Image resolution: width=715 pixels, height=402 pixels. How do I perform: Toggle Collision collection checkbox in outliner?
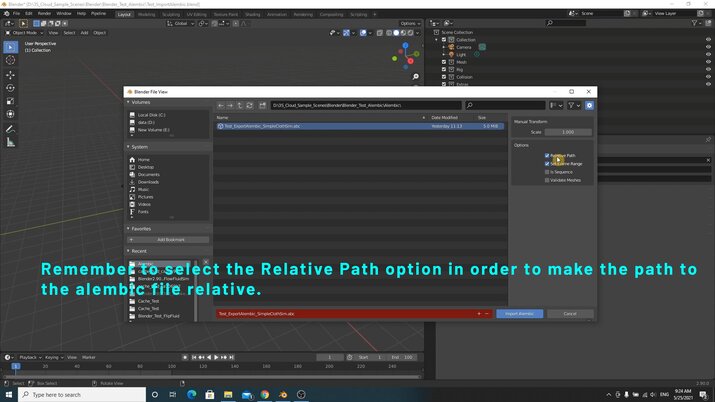point(444,77)
